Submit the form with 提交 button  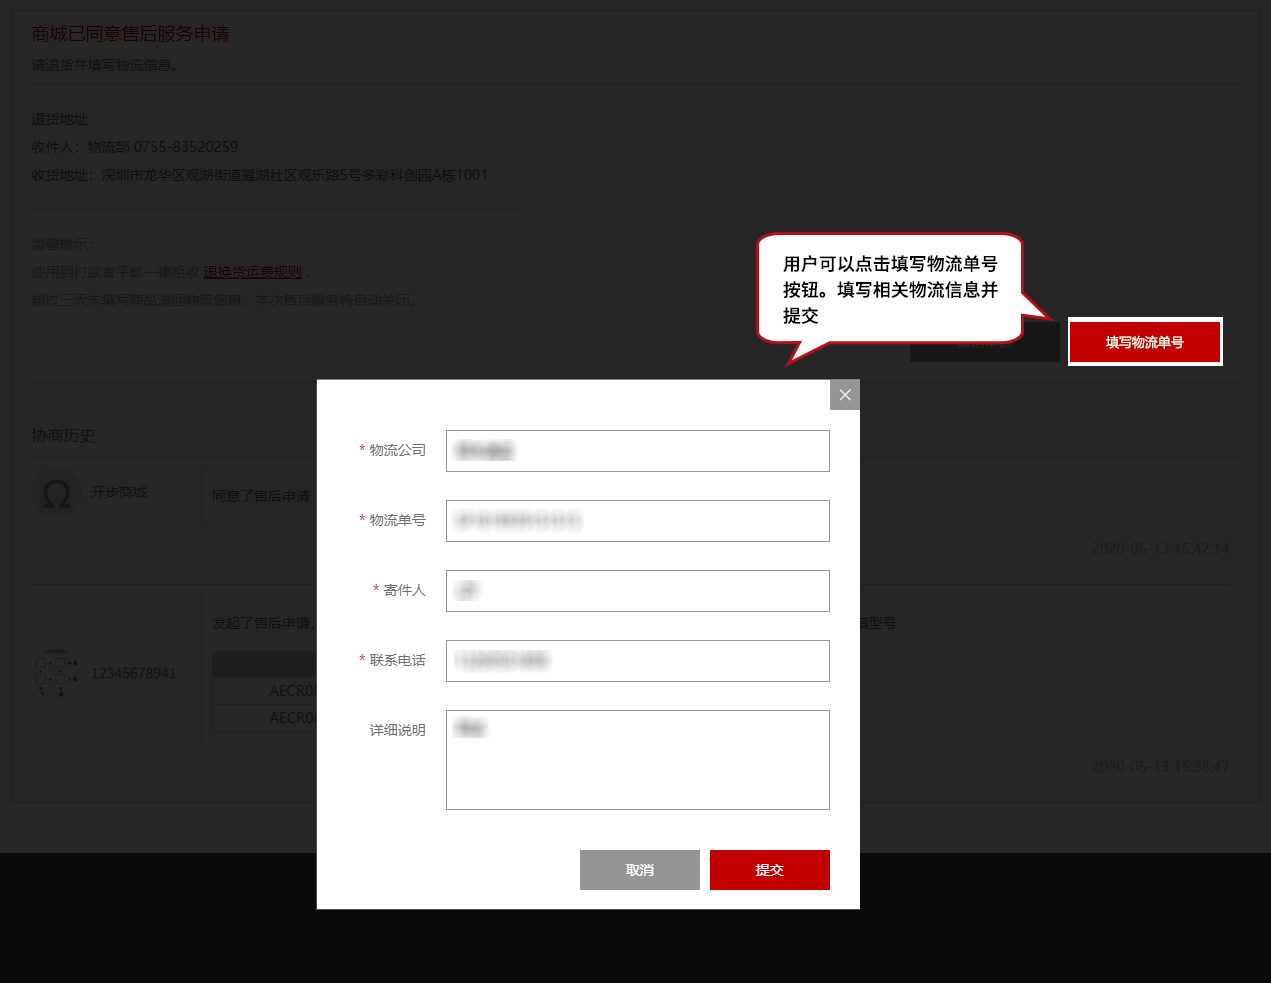point(769,870)
